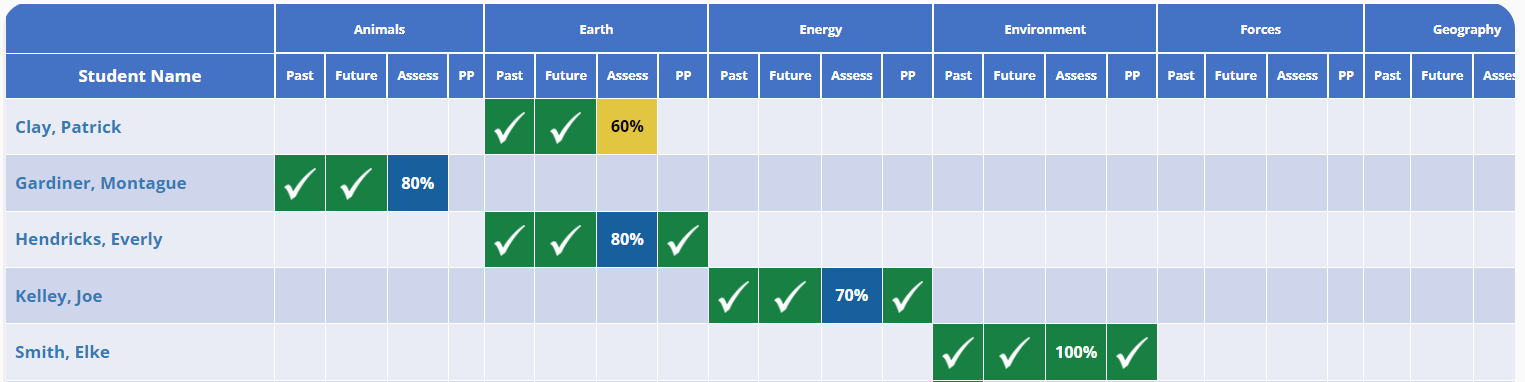Select the Forces topic column header
The height and width of the screenshot is (382, 1525).
coord(1260,29)
